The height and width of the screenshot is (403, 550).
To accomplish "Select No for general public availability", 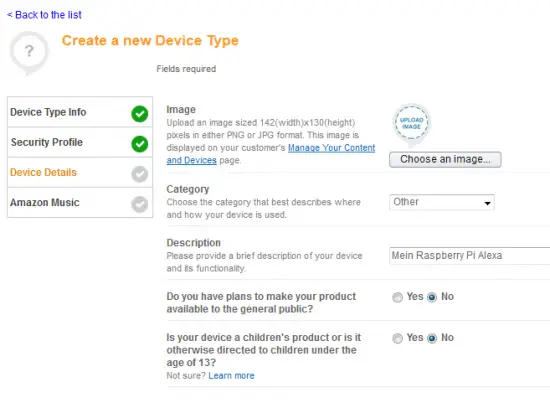I will (x=432, y=297).
